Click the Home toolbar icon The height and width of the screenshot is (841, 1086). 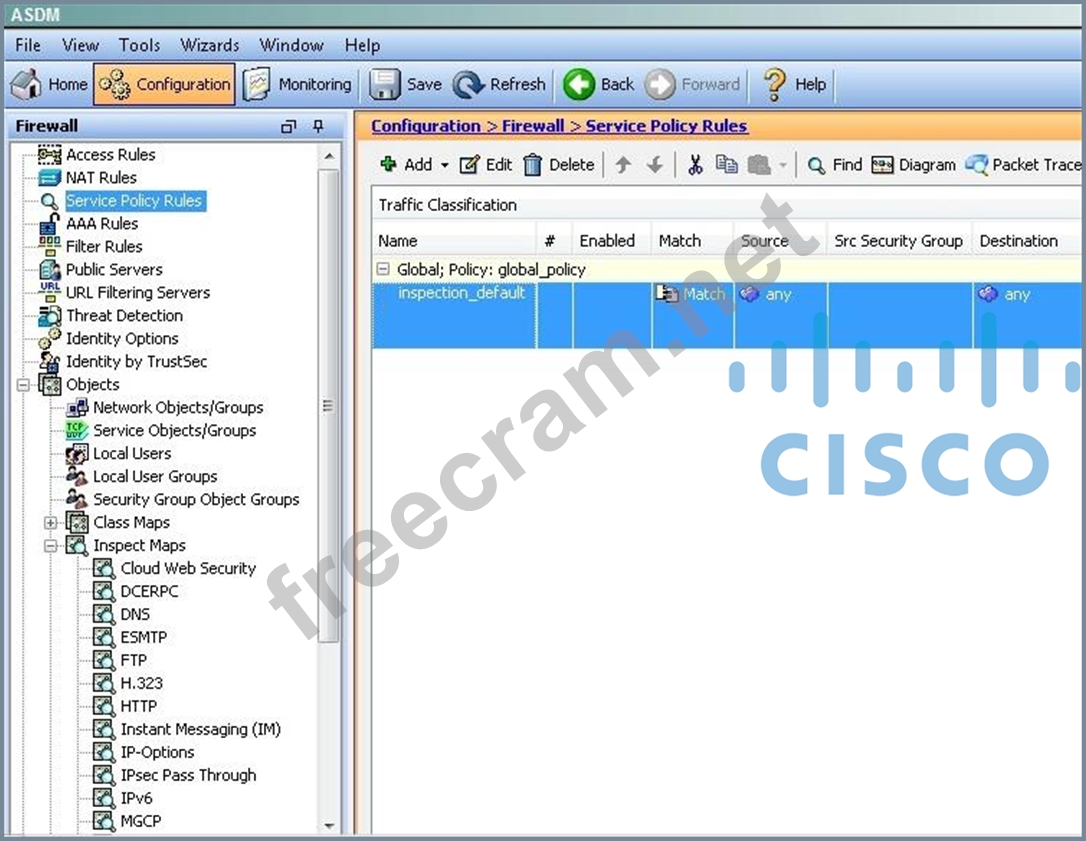click(27, 85)
